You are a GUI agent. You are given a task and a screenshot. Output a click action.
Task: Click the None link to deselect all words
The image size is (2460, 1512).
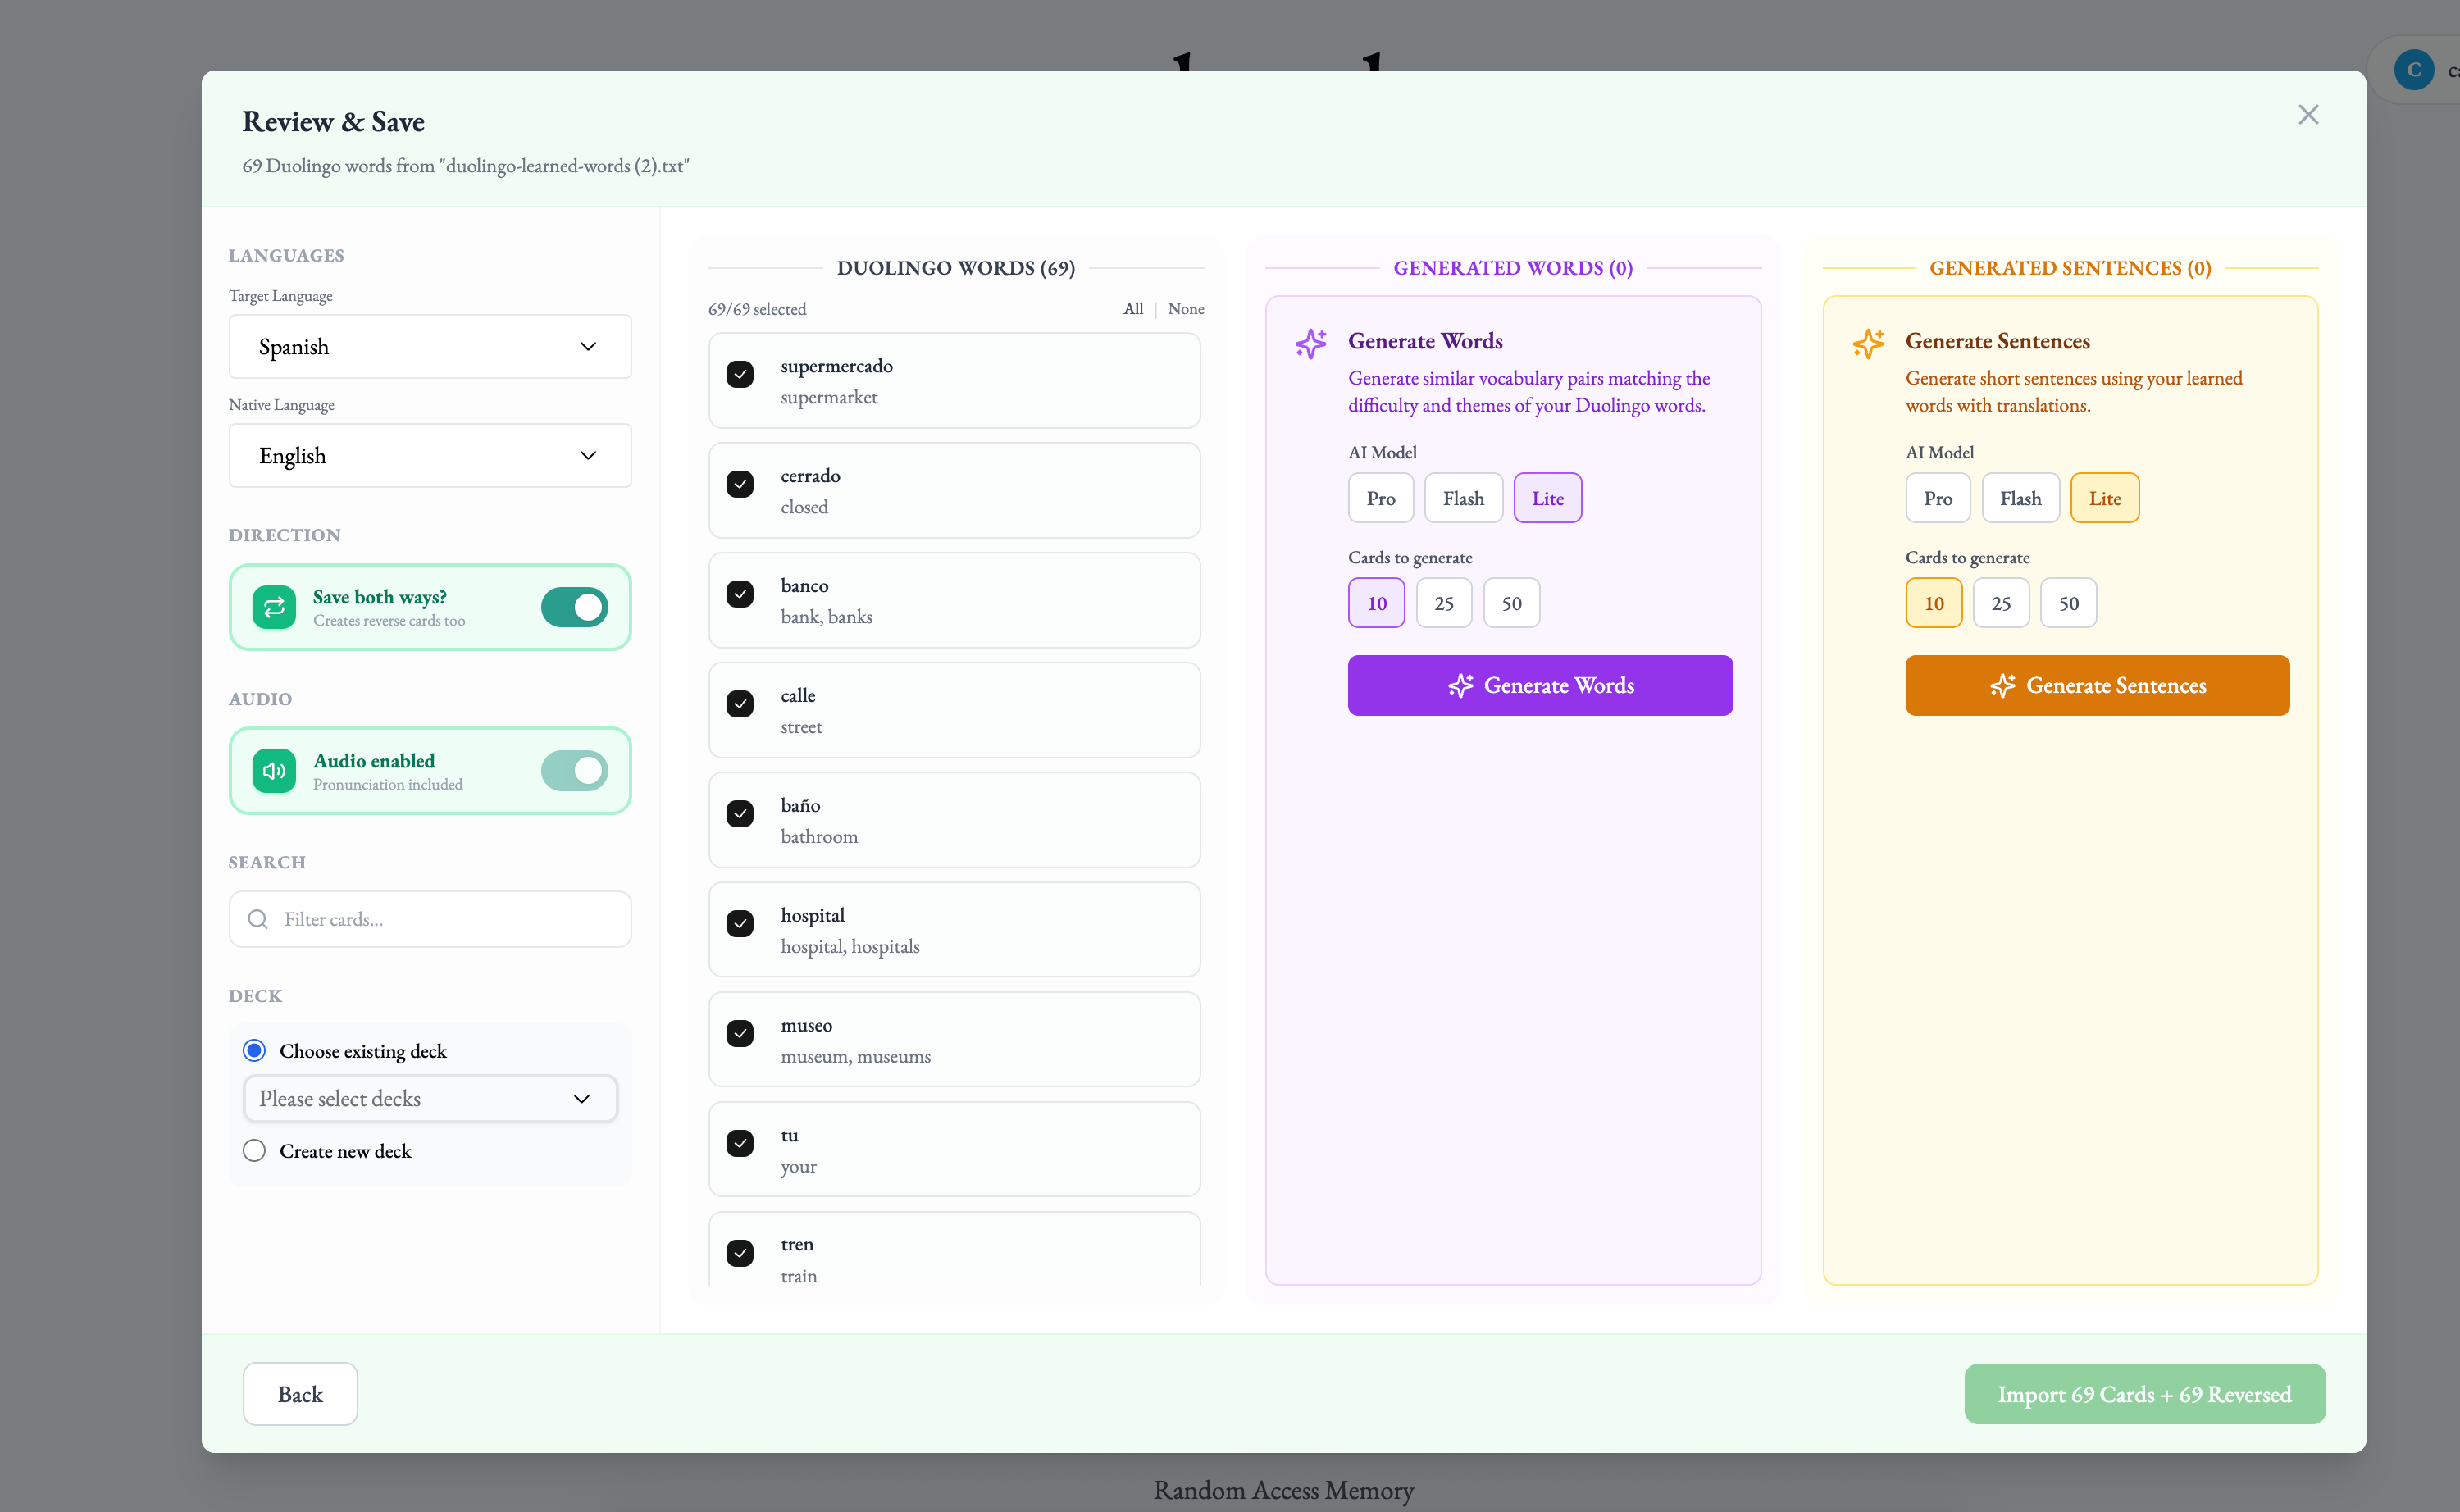coord(1185,309)
